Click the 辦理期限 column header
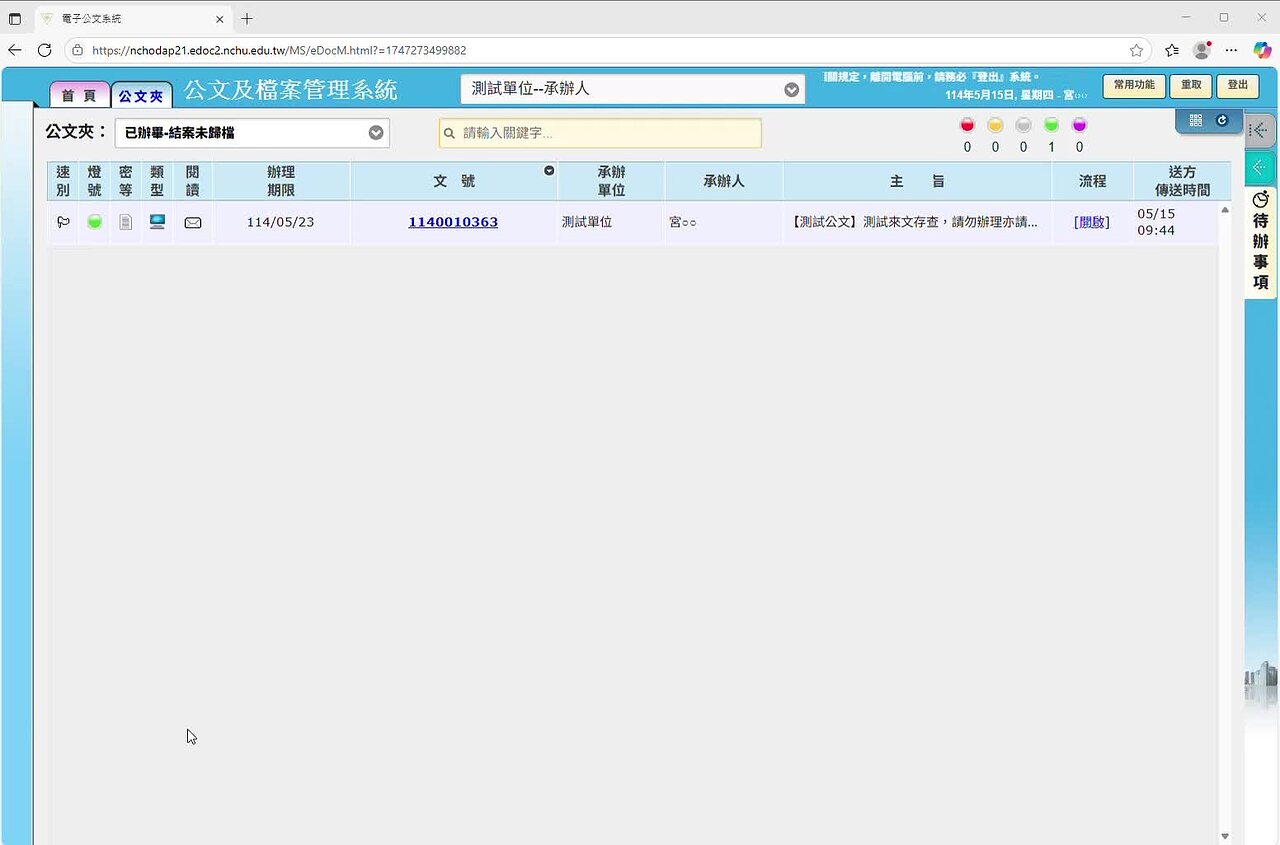 coord(281,181)
